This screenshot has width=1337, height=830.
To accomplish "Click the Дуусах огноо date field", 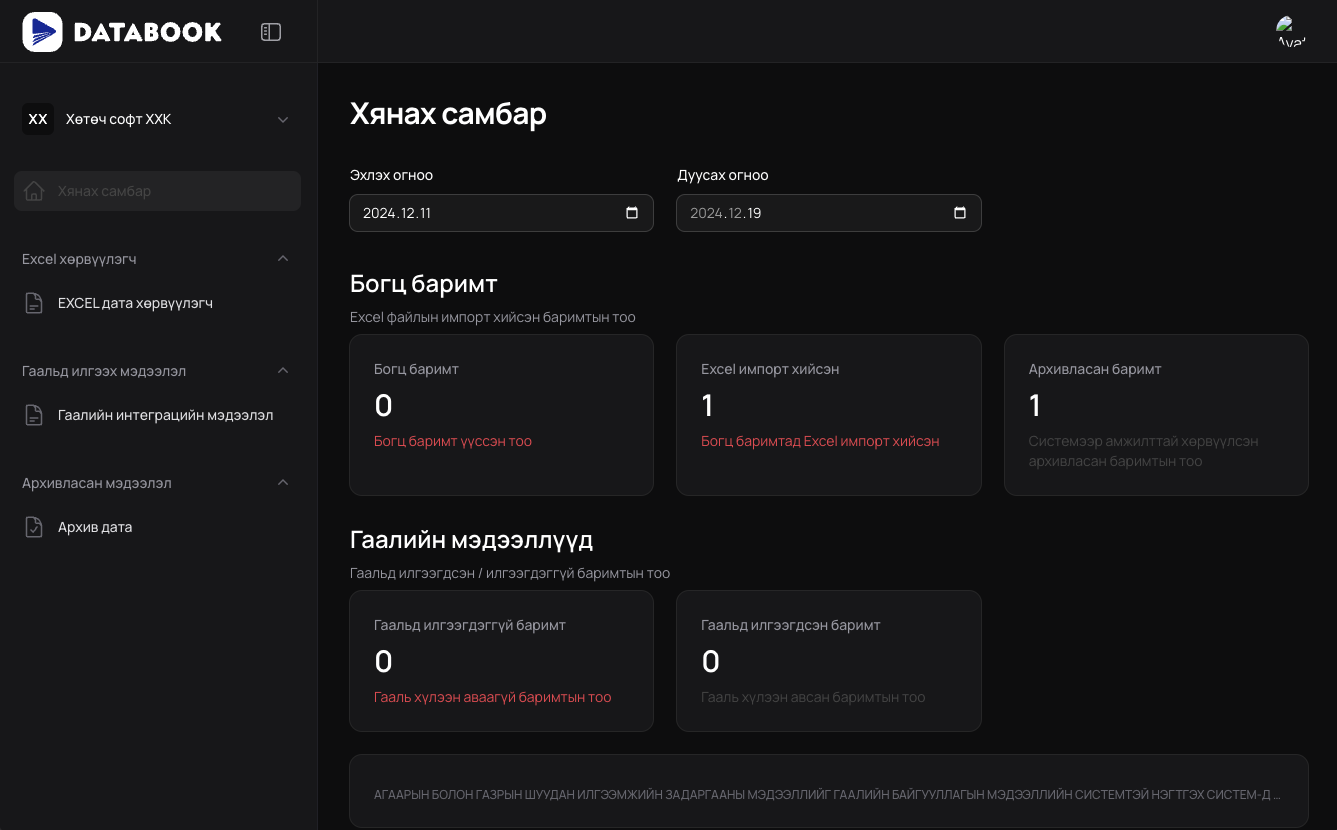I will [810, 213].
